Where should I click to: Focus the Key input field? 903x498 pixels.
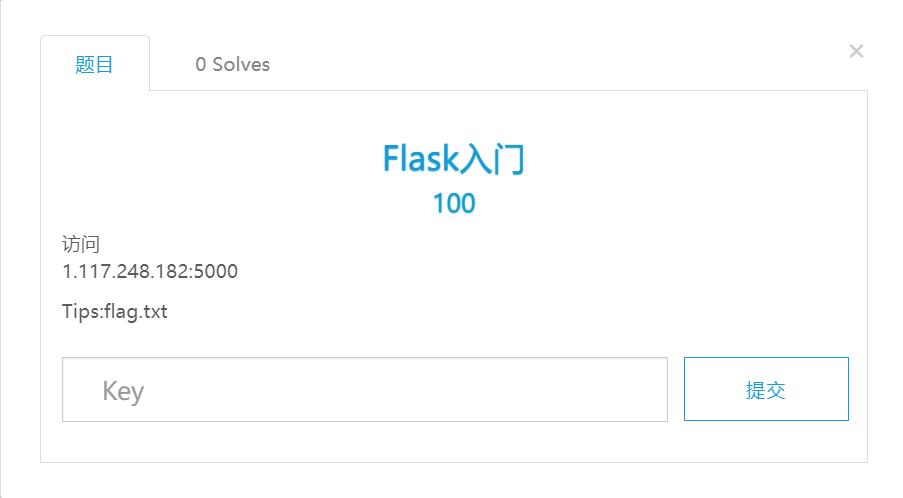point(364,389)
